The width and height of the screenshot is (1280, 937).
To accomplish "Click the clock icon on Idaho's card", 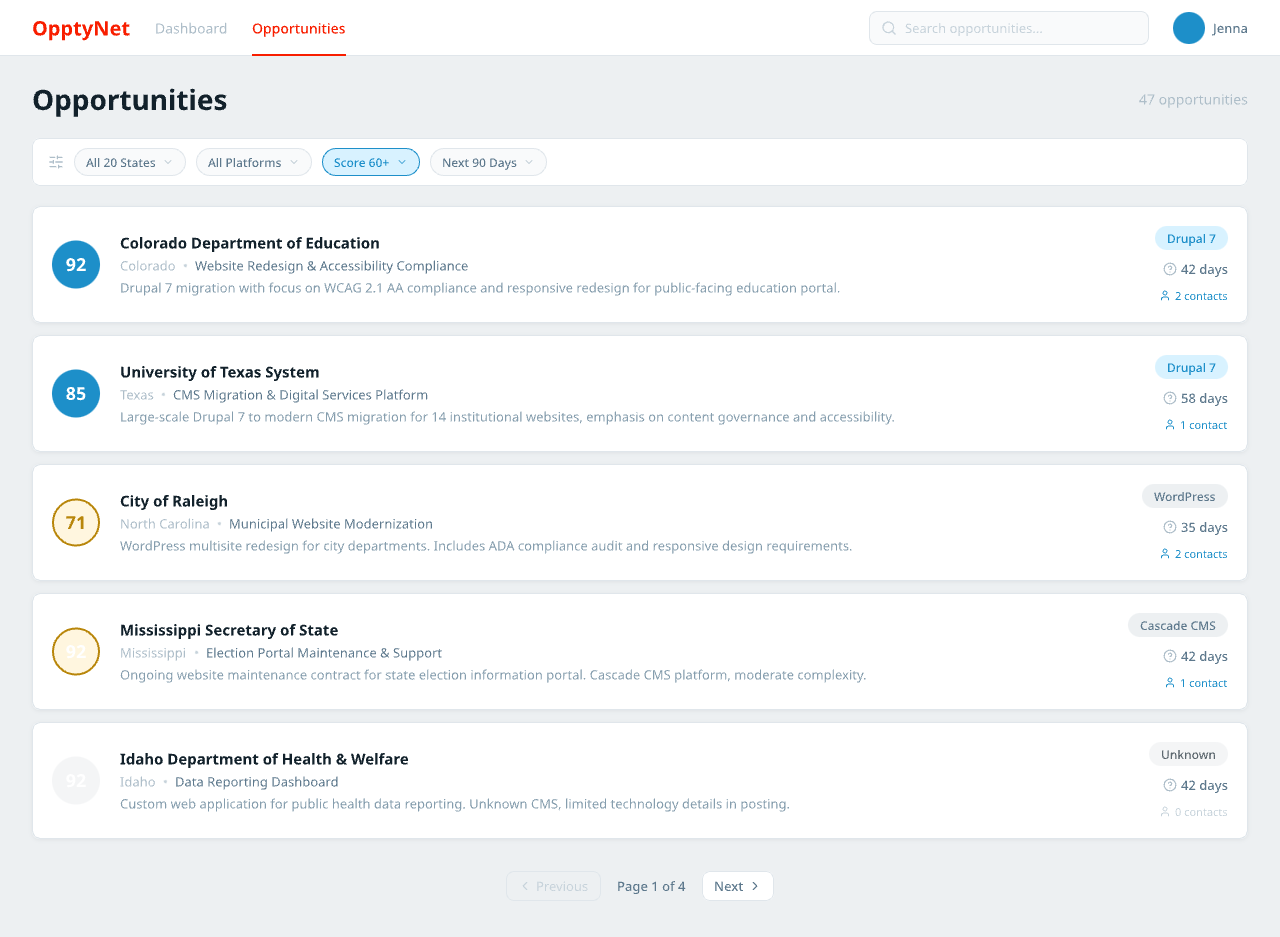I will (x=1168, y=785).
